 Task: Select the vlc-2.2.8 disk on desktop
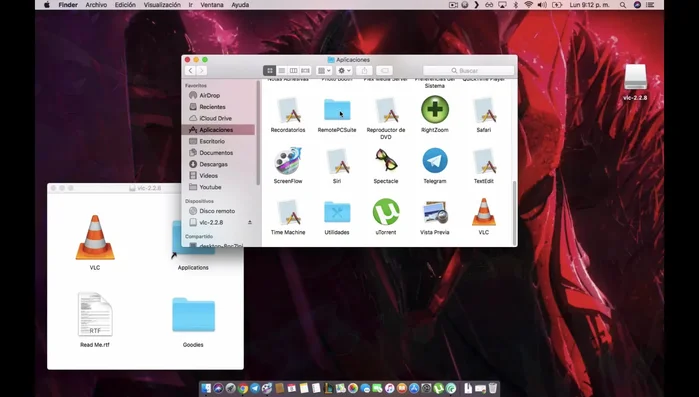(635, 77)
